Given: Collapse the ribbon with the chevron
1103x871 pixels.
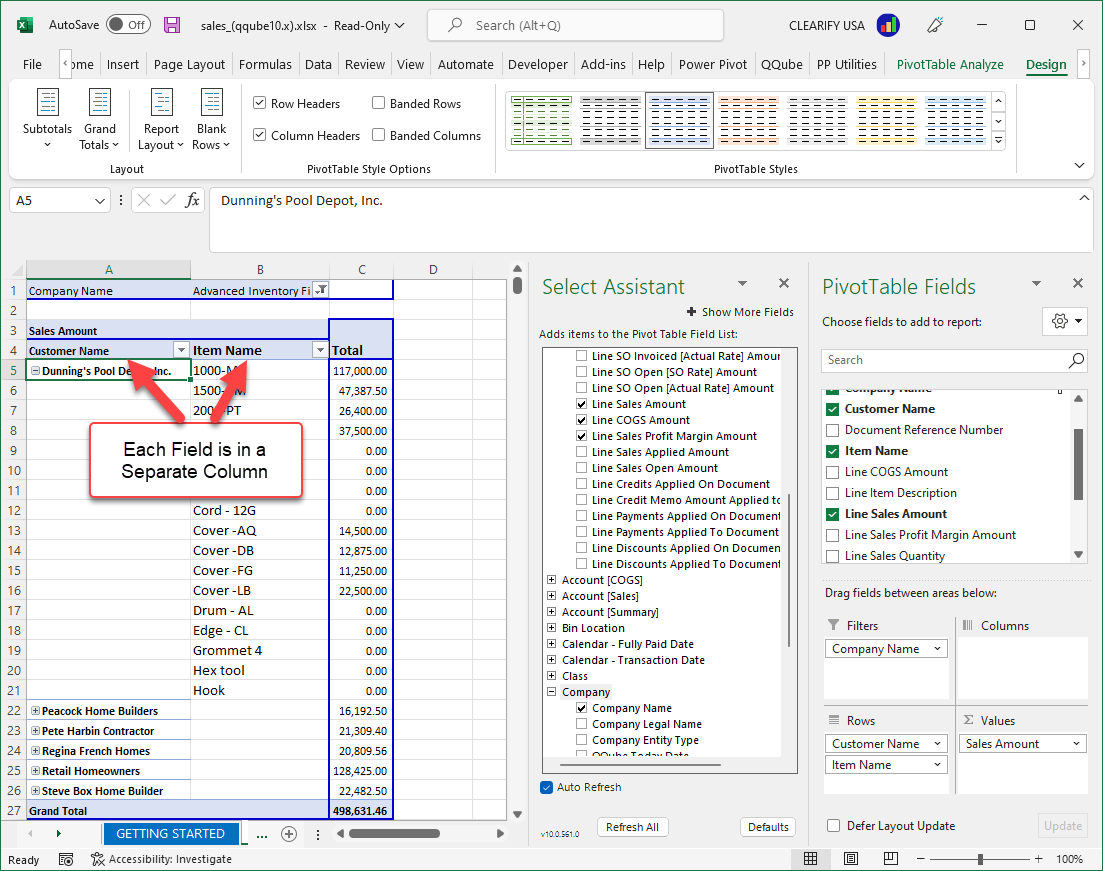Looking at the screenshot, I should pos(1079,165).
